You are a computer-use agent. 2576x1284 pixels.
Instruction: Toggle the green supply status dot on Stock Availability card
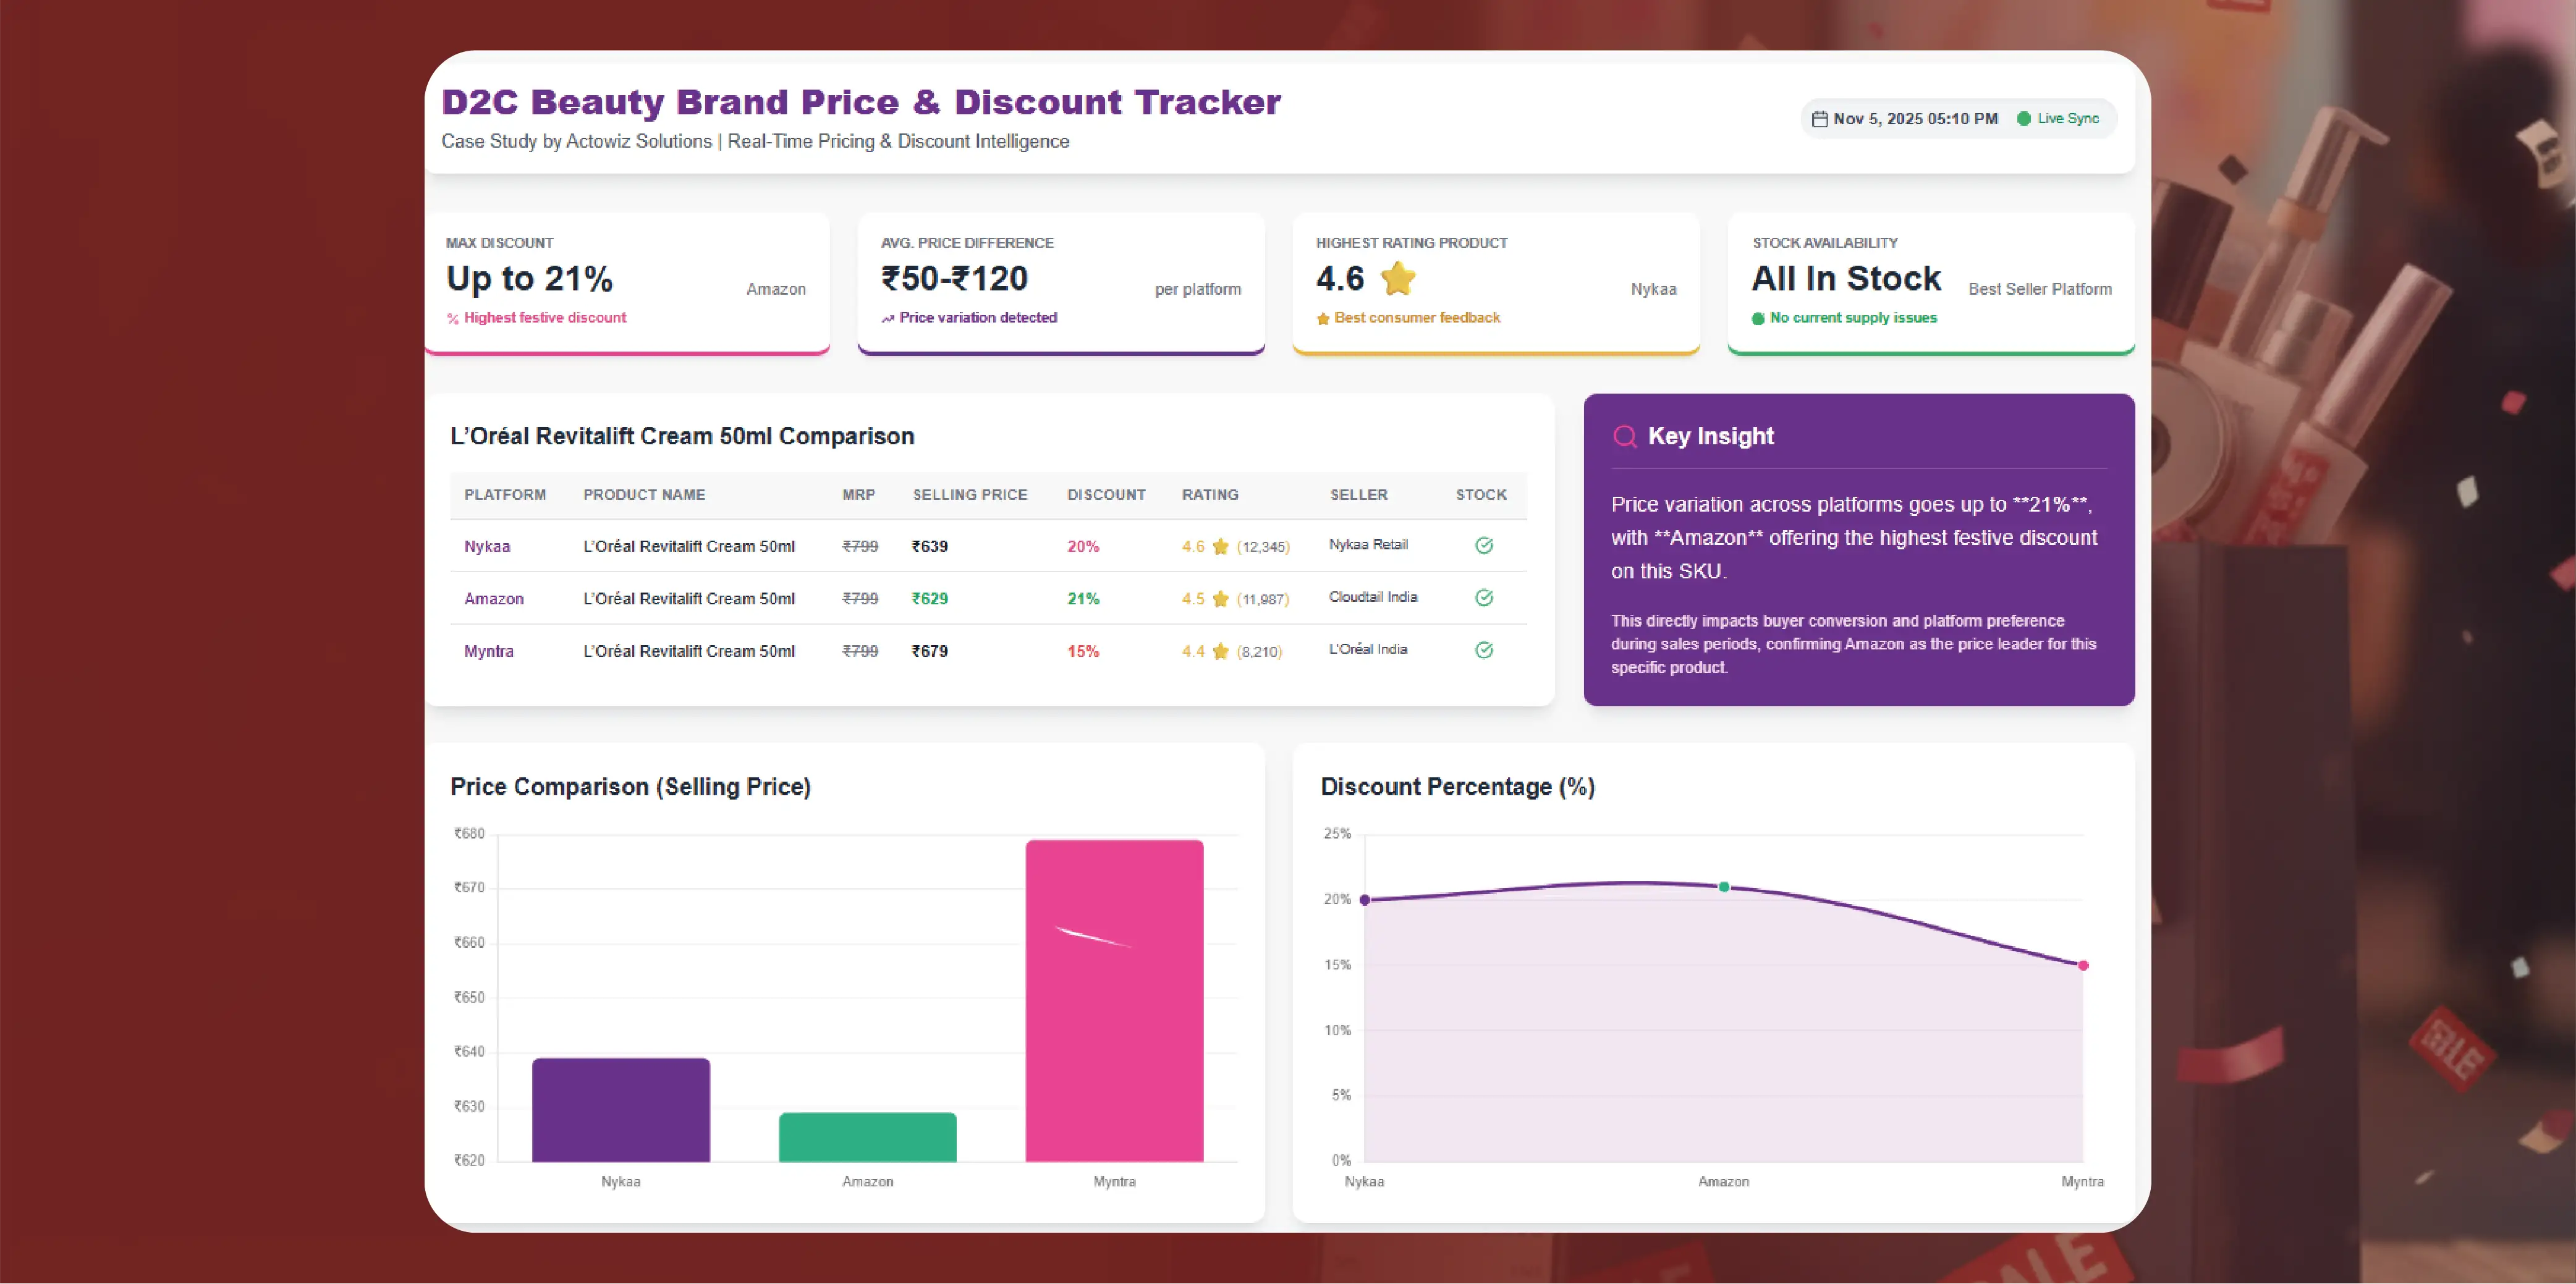pos(1758,318)
